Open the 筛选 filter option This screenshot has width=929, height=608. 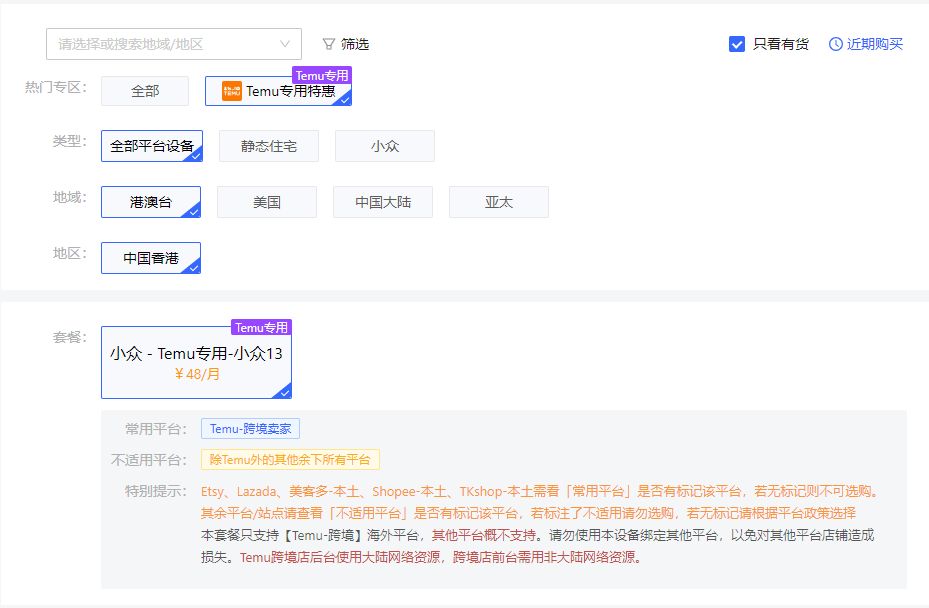tap(346, 44)
